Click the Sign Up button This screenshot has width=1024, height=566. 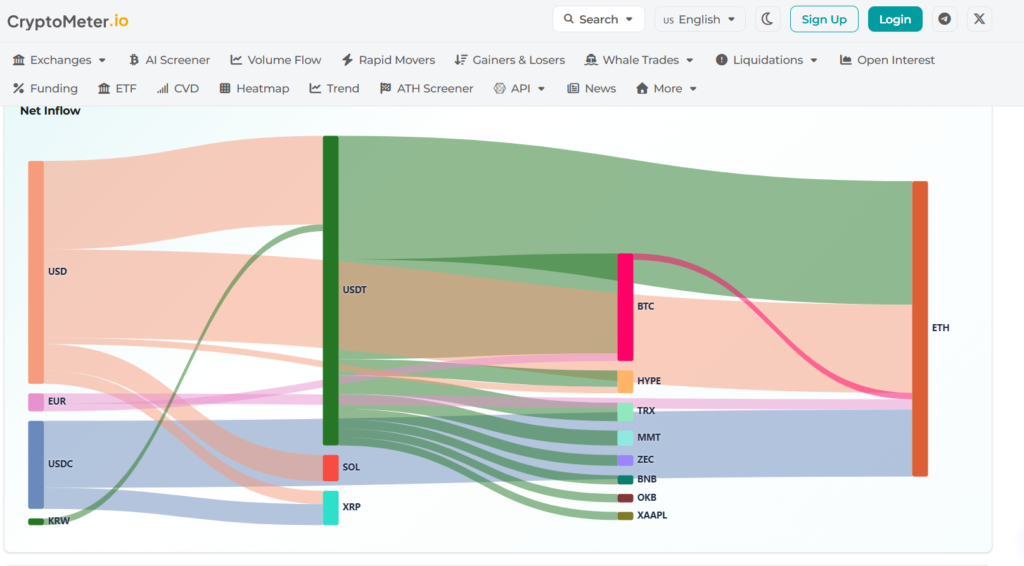(824, 20)
